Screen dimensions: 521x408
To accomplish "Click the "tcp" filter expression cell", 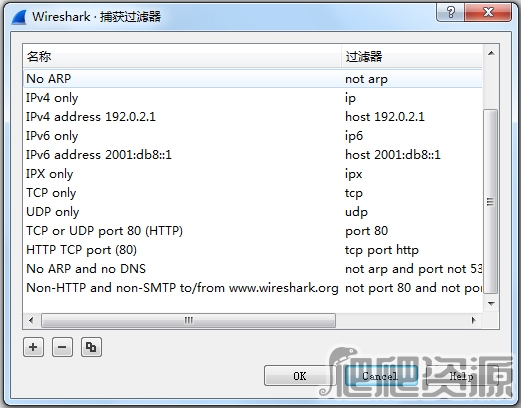I will 354,193.
